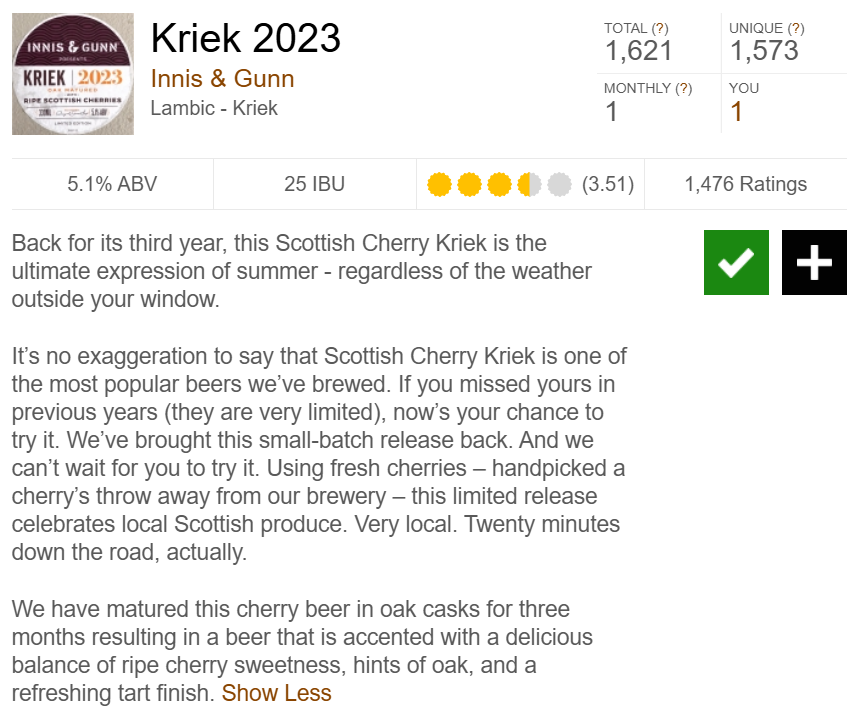This screenshot has height=722, width=858.
Task: Click the 5.1% ABV cell
Action: (112, 185)
